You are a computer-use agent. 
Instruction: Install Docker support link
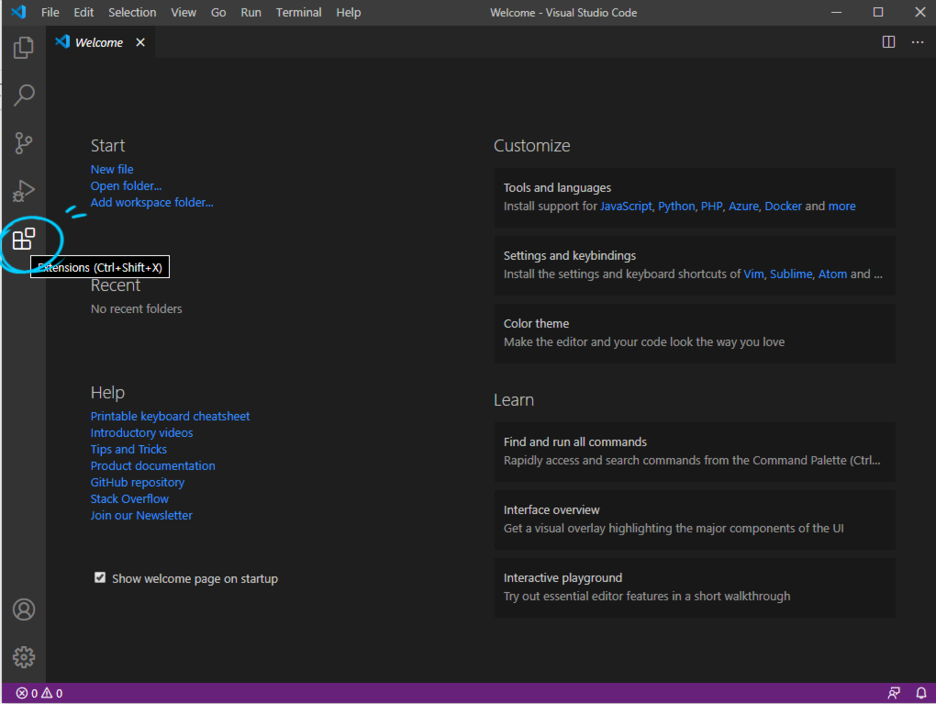click(x=783, y=206)
